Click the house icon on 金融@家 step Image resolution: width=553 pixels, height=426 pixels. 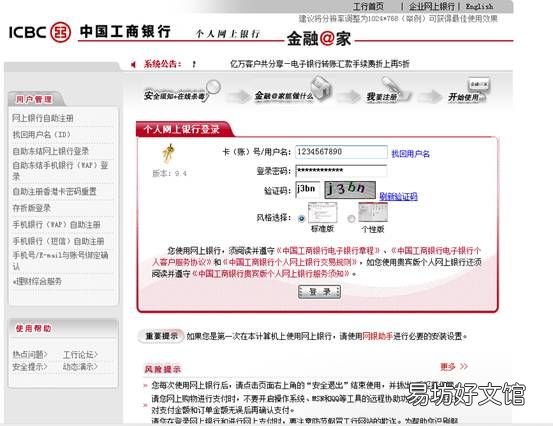(321, 87)
